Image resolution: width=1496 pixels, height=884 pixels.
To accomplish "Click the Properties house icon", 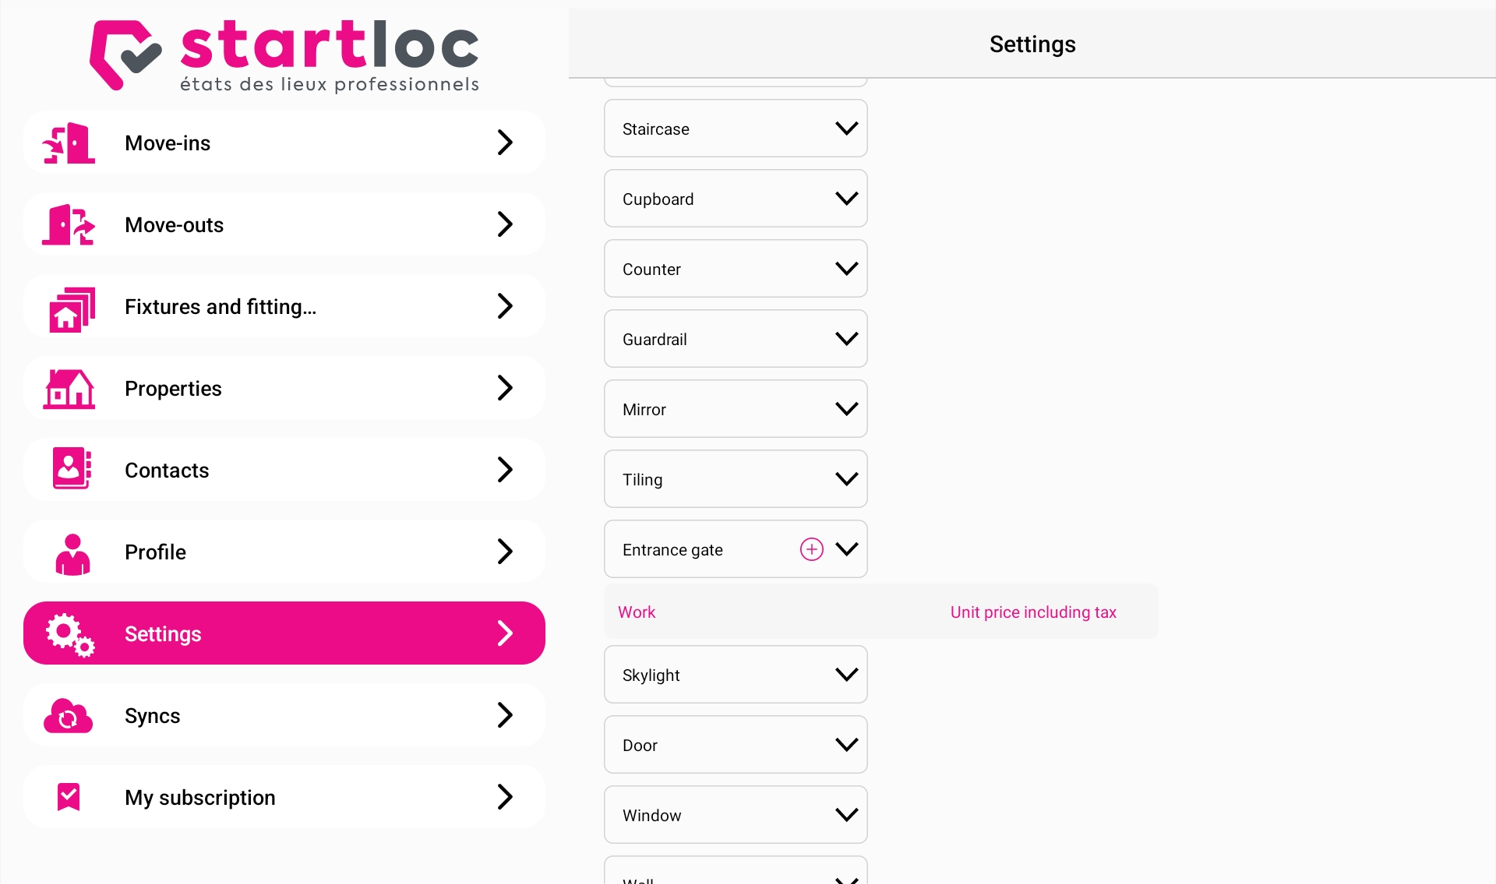I will point(69,389).
